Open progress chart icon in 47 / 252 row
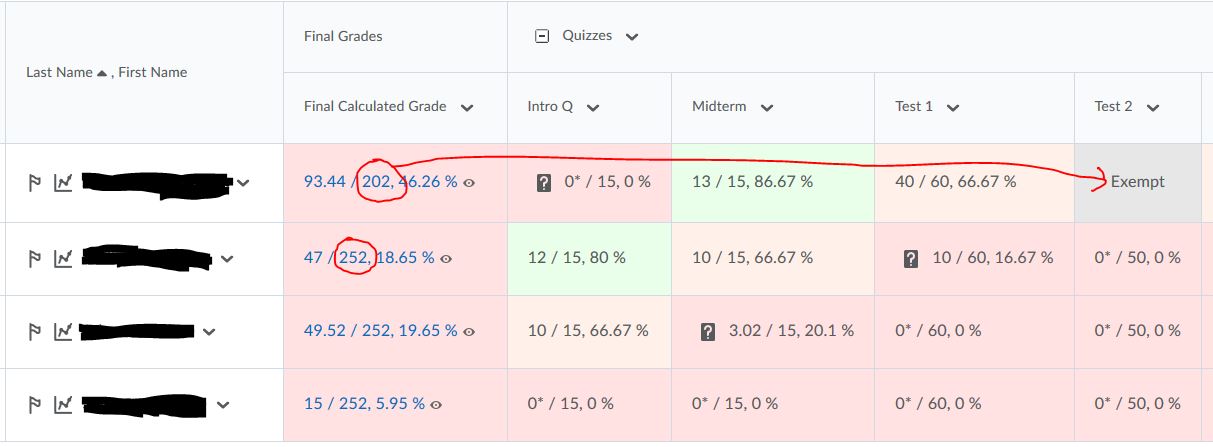The height and width of the screenshot is (447, 1213). tap(63, 259)
